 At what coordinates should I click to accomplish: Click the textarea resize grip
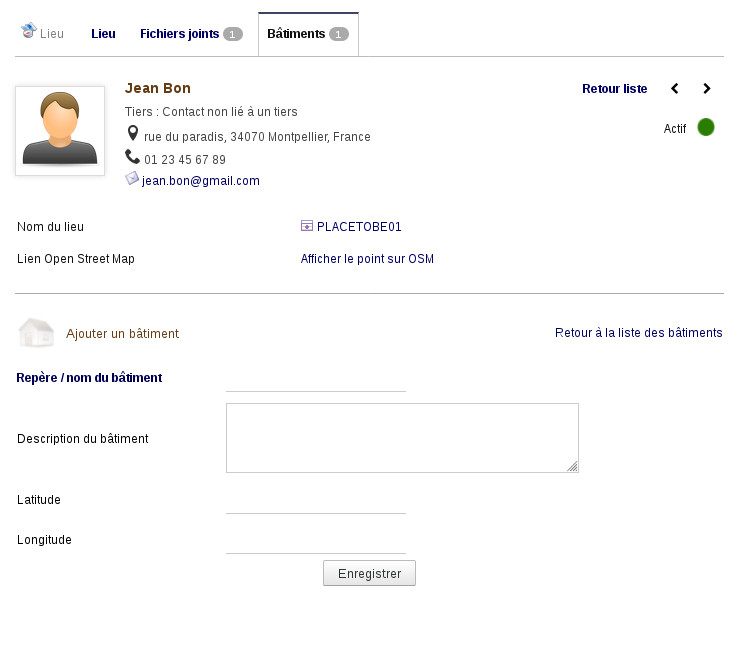point(573,466)
